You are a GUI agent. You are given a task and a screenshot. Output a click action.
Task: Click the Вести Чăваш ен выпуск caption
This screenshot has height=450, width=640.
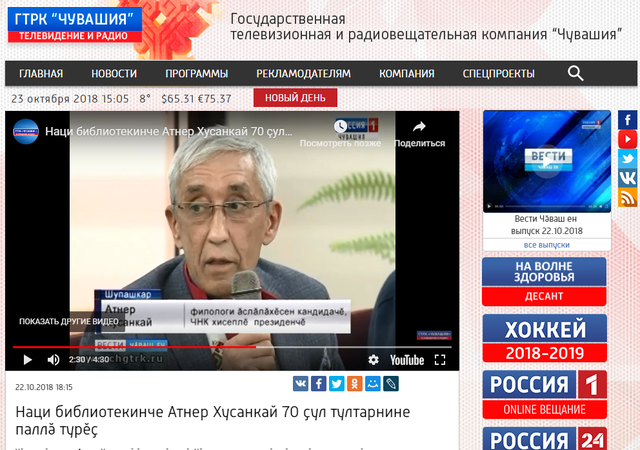[x=547, y=225]
